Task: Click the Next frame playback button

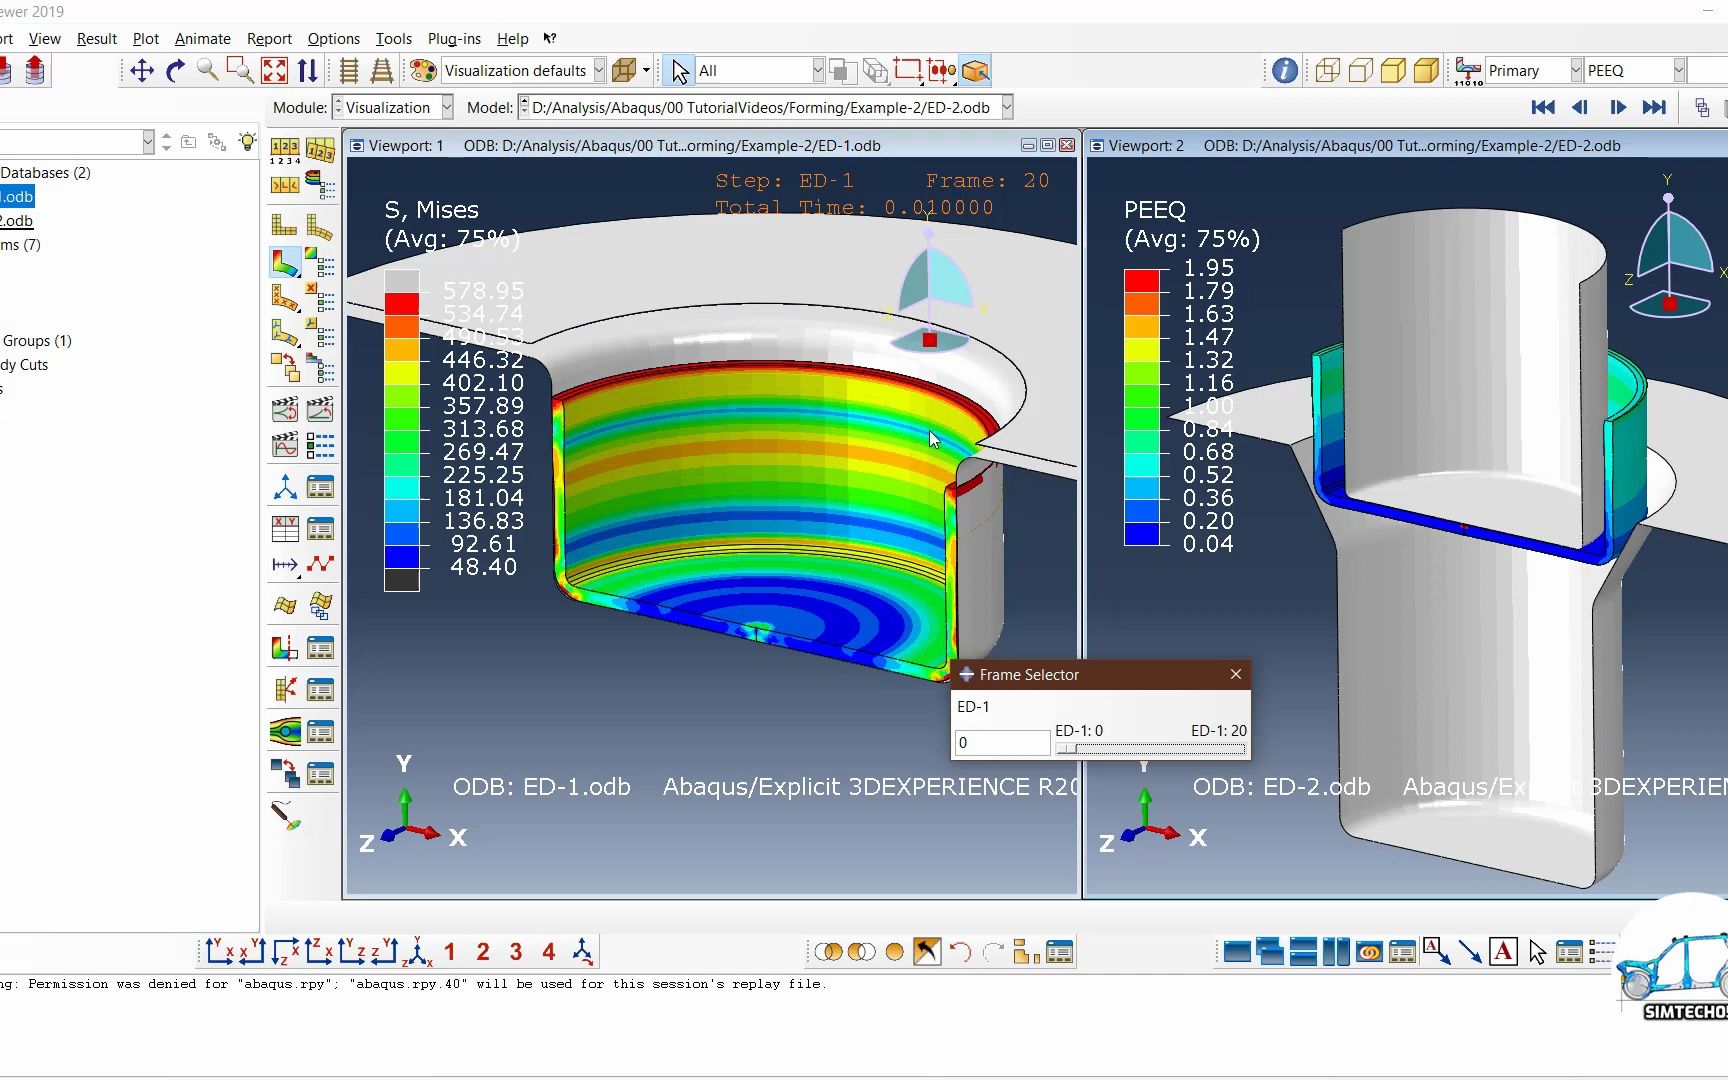Action: tap(1617, 108)
